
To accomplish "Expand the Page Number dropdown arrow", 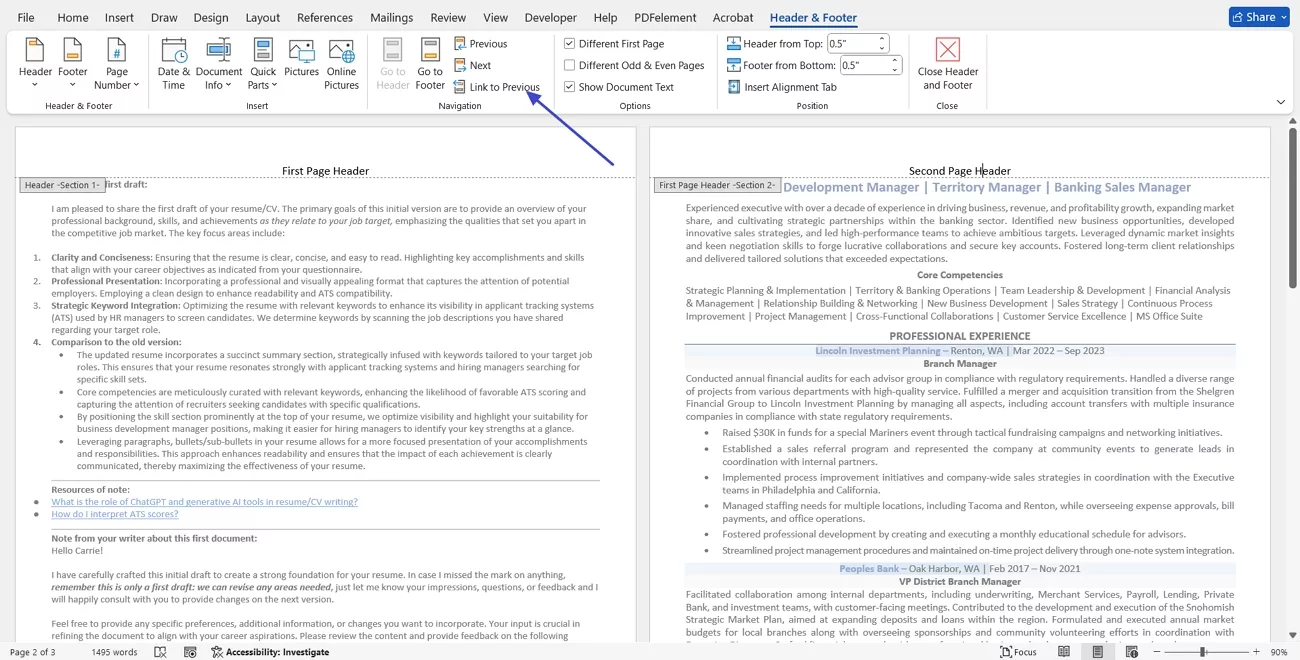I will pos(136,85).
